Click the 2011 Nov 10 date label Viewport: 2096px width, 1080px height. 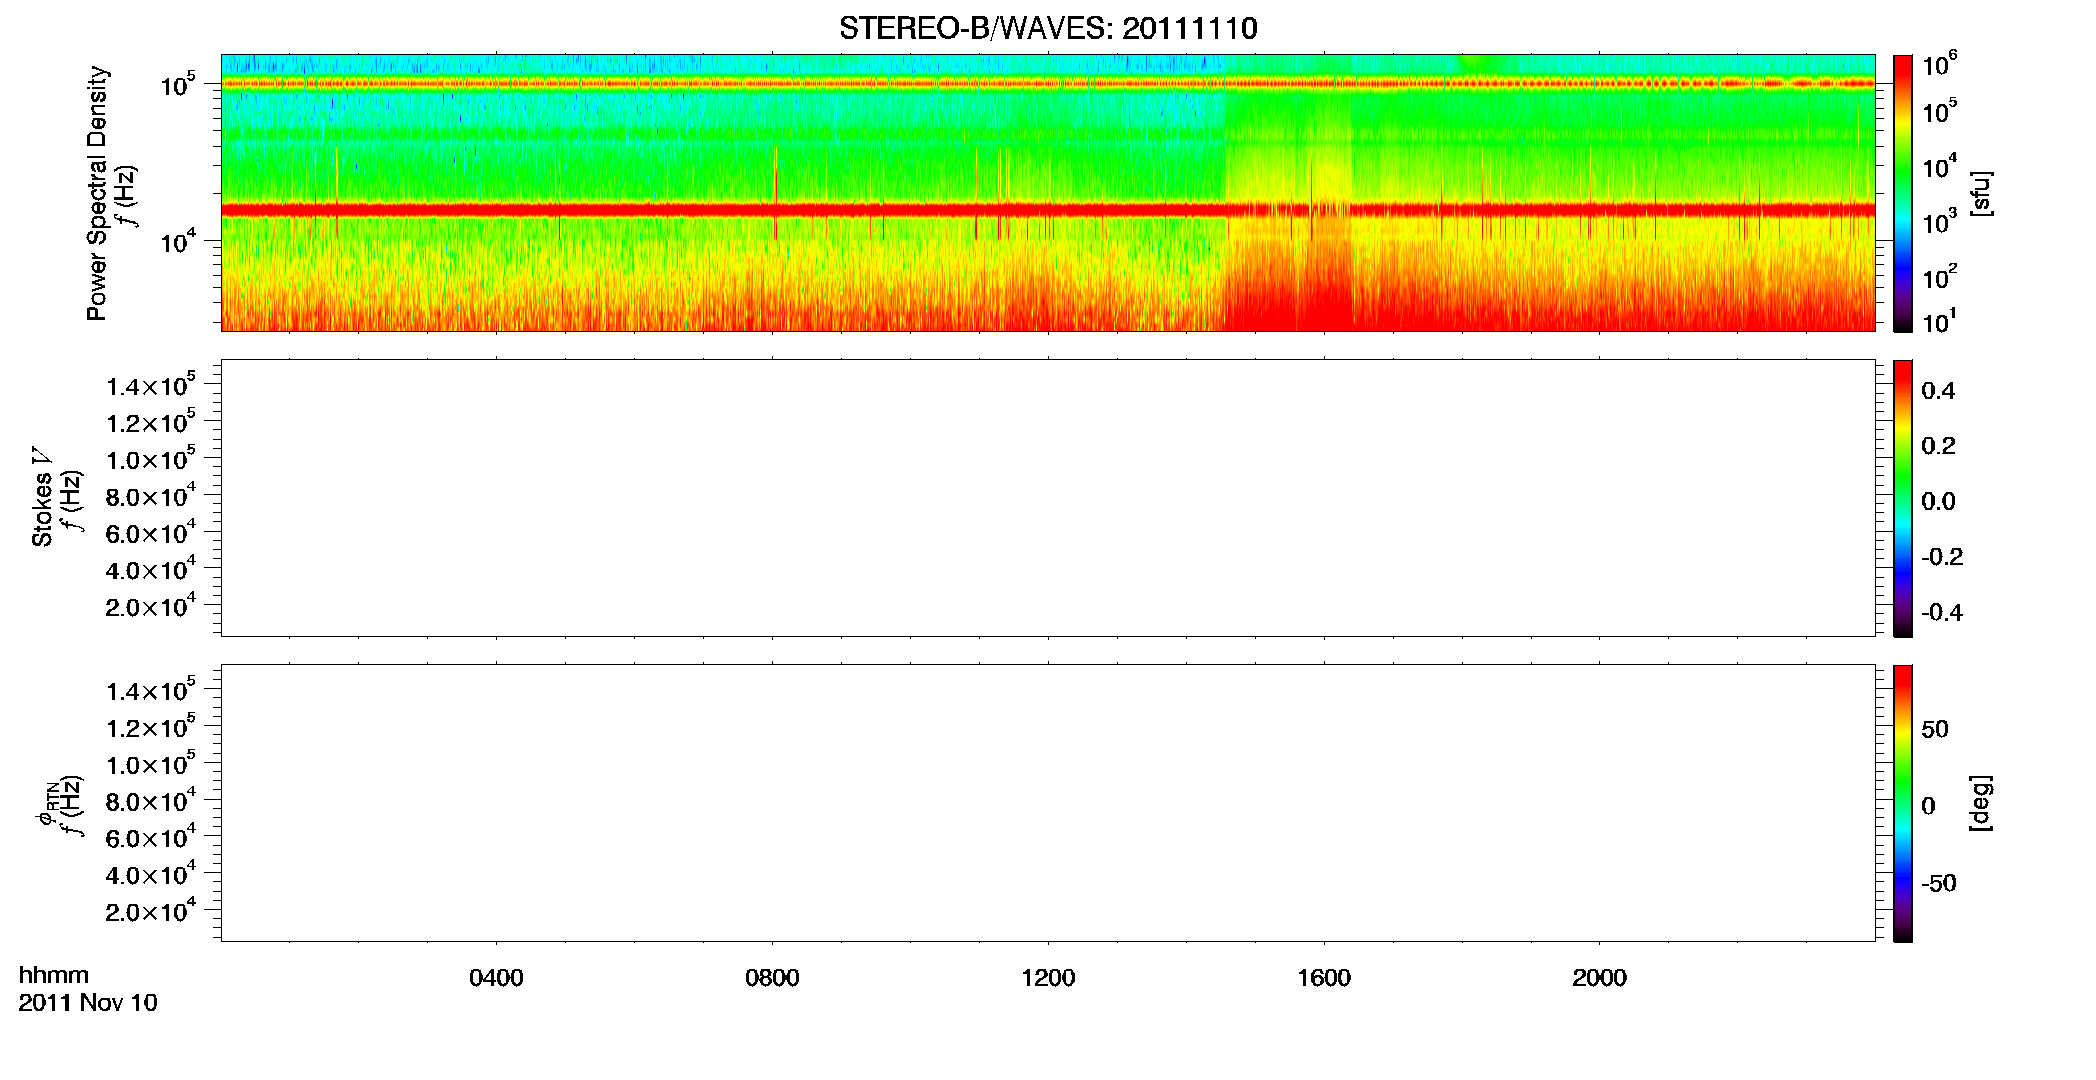tap(88, 1003)
